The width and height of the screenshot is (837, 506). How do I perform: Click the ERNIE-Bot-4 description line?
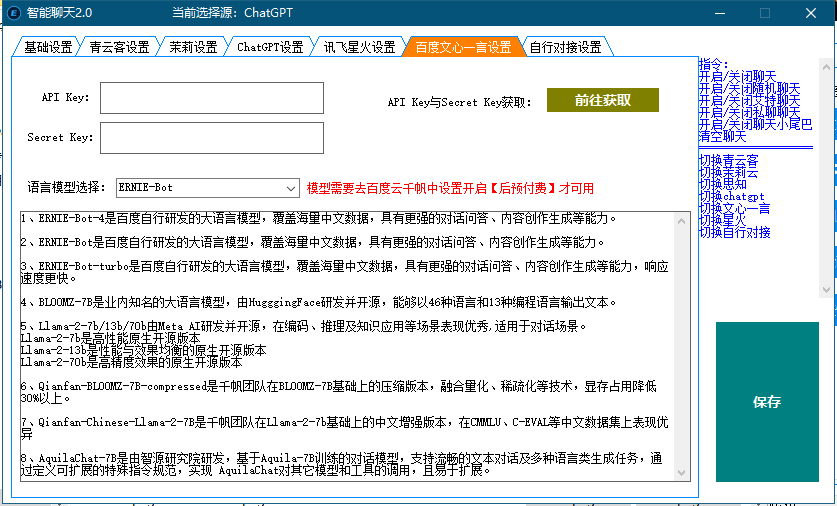319,218
